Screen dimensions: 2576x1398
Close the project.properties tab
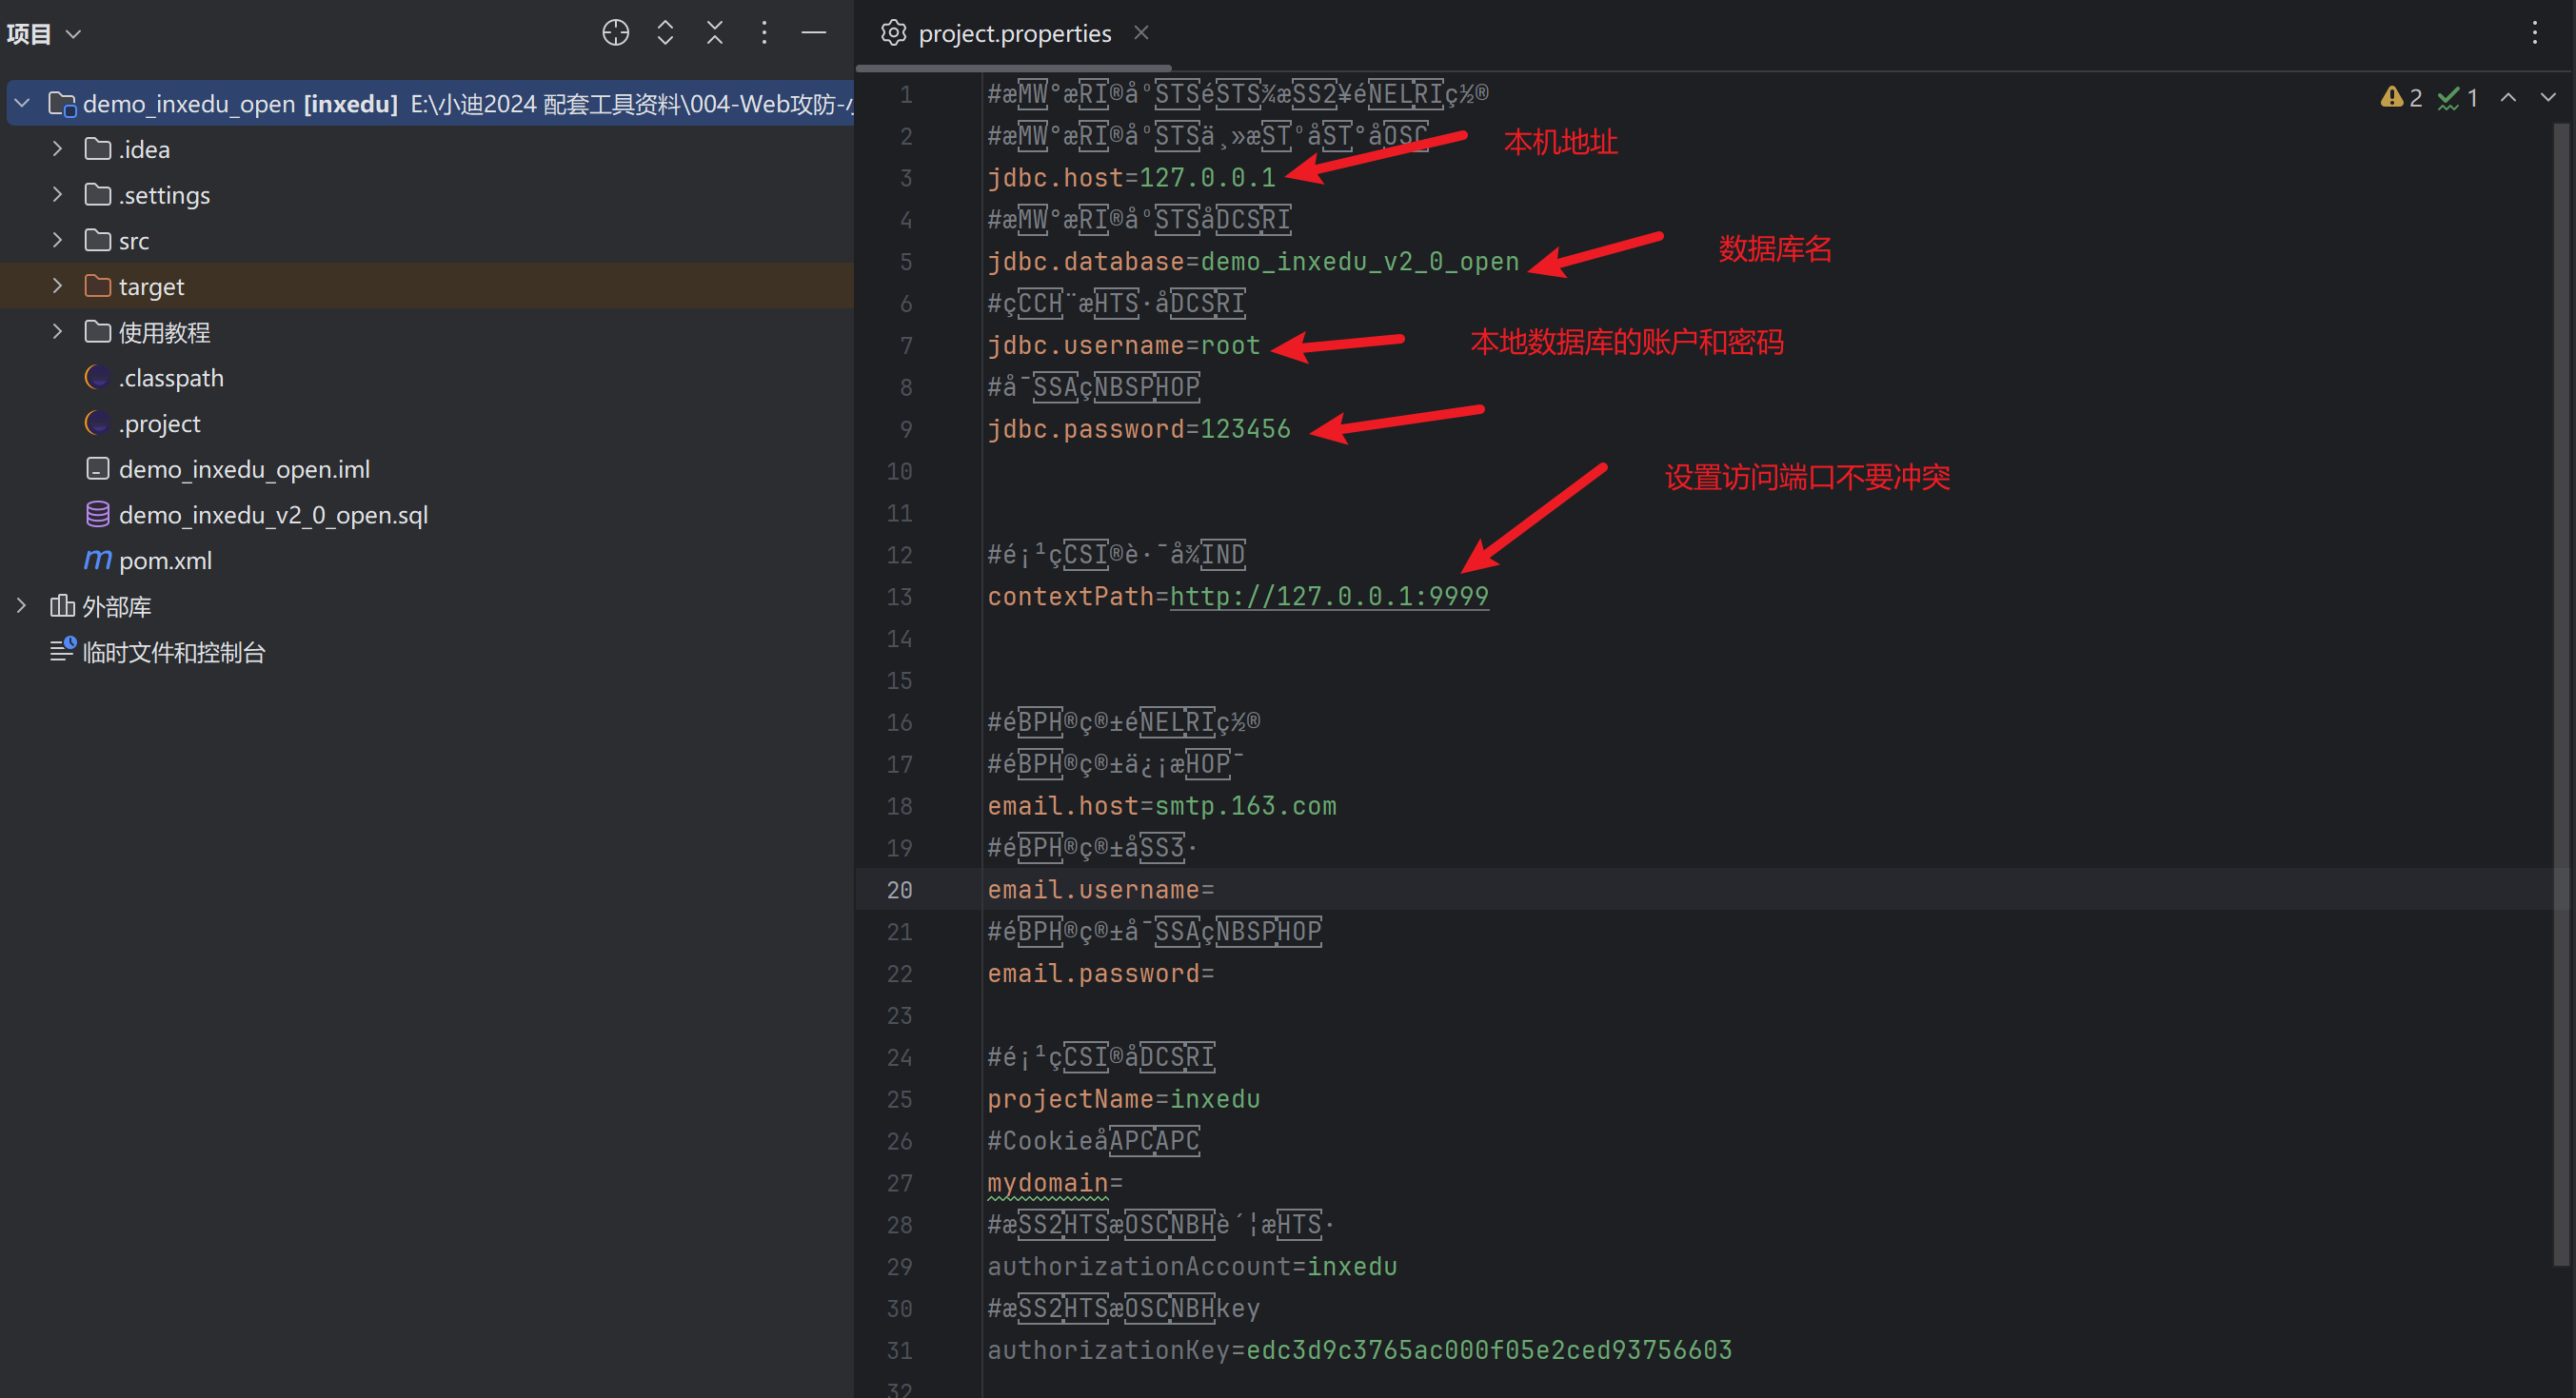point(1141,33)
